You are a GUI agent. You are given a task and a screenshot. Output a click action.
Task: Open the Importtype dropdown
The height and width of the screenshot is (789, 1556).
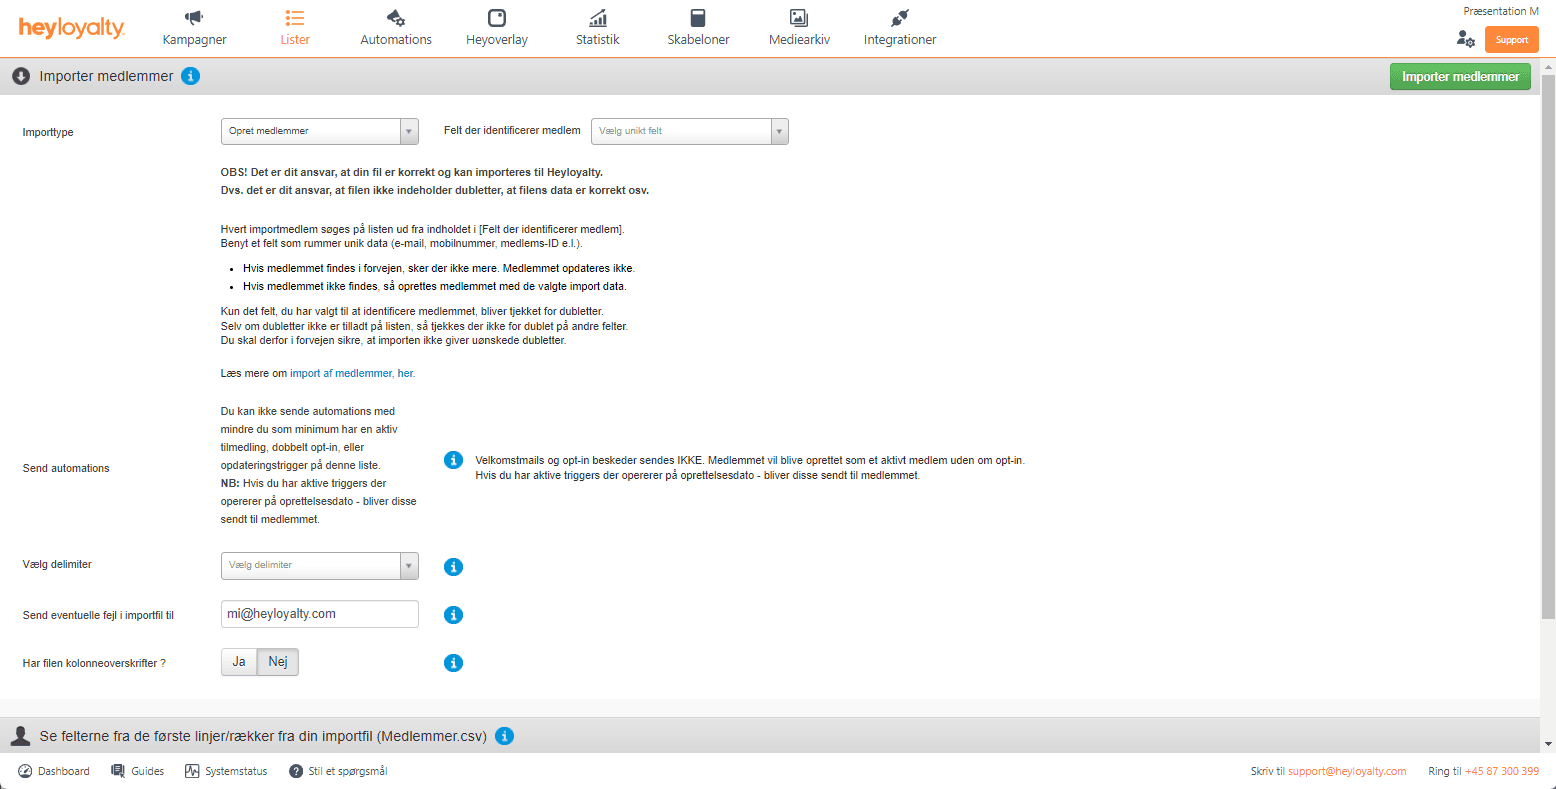tap(319, 131)
